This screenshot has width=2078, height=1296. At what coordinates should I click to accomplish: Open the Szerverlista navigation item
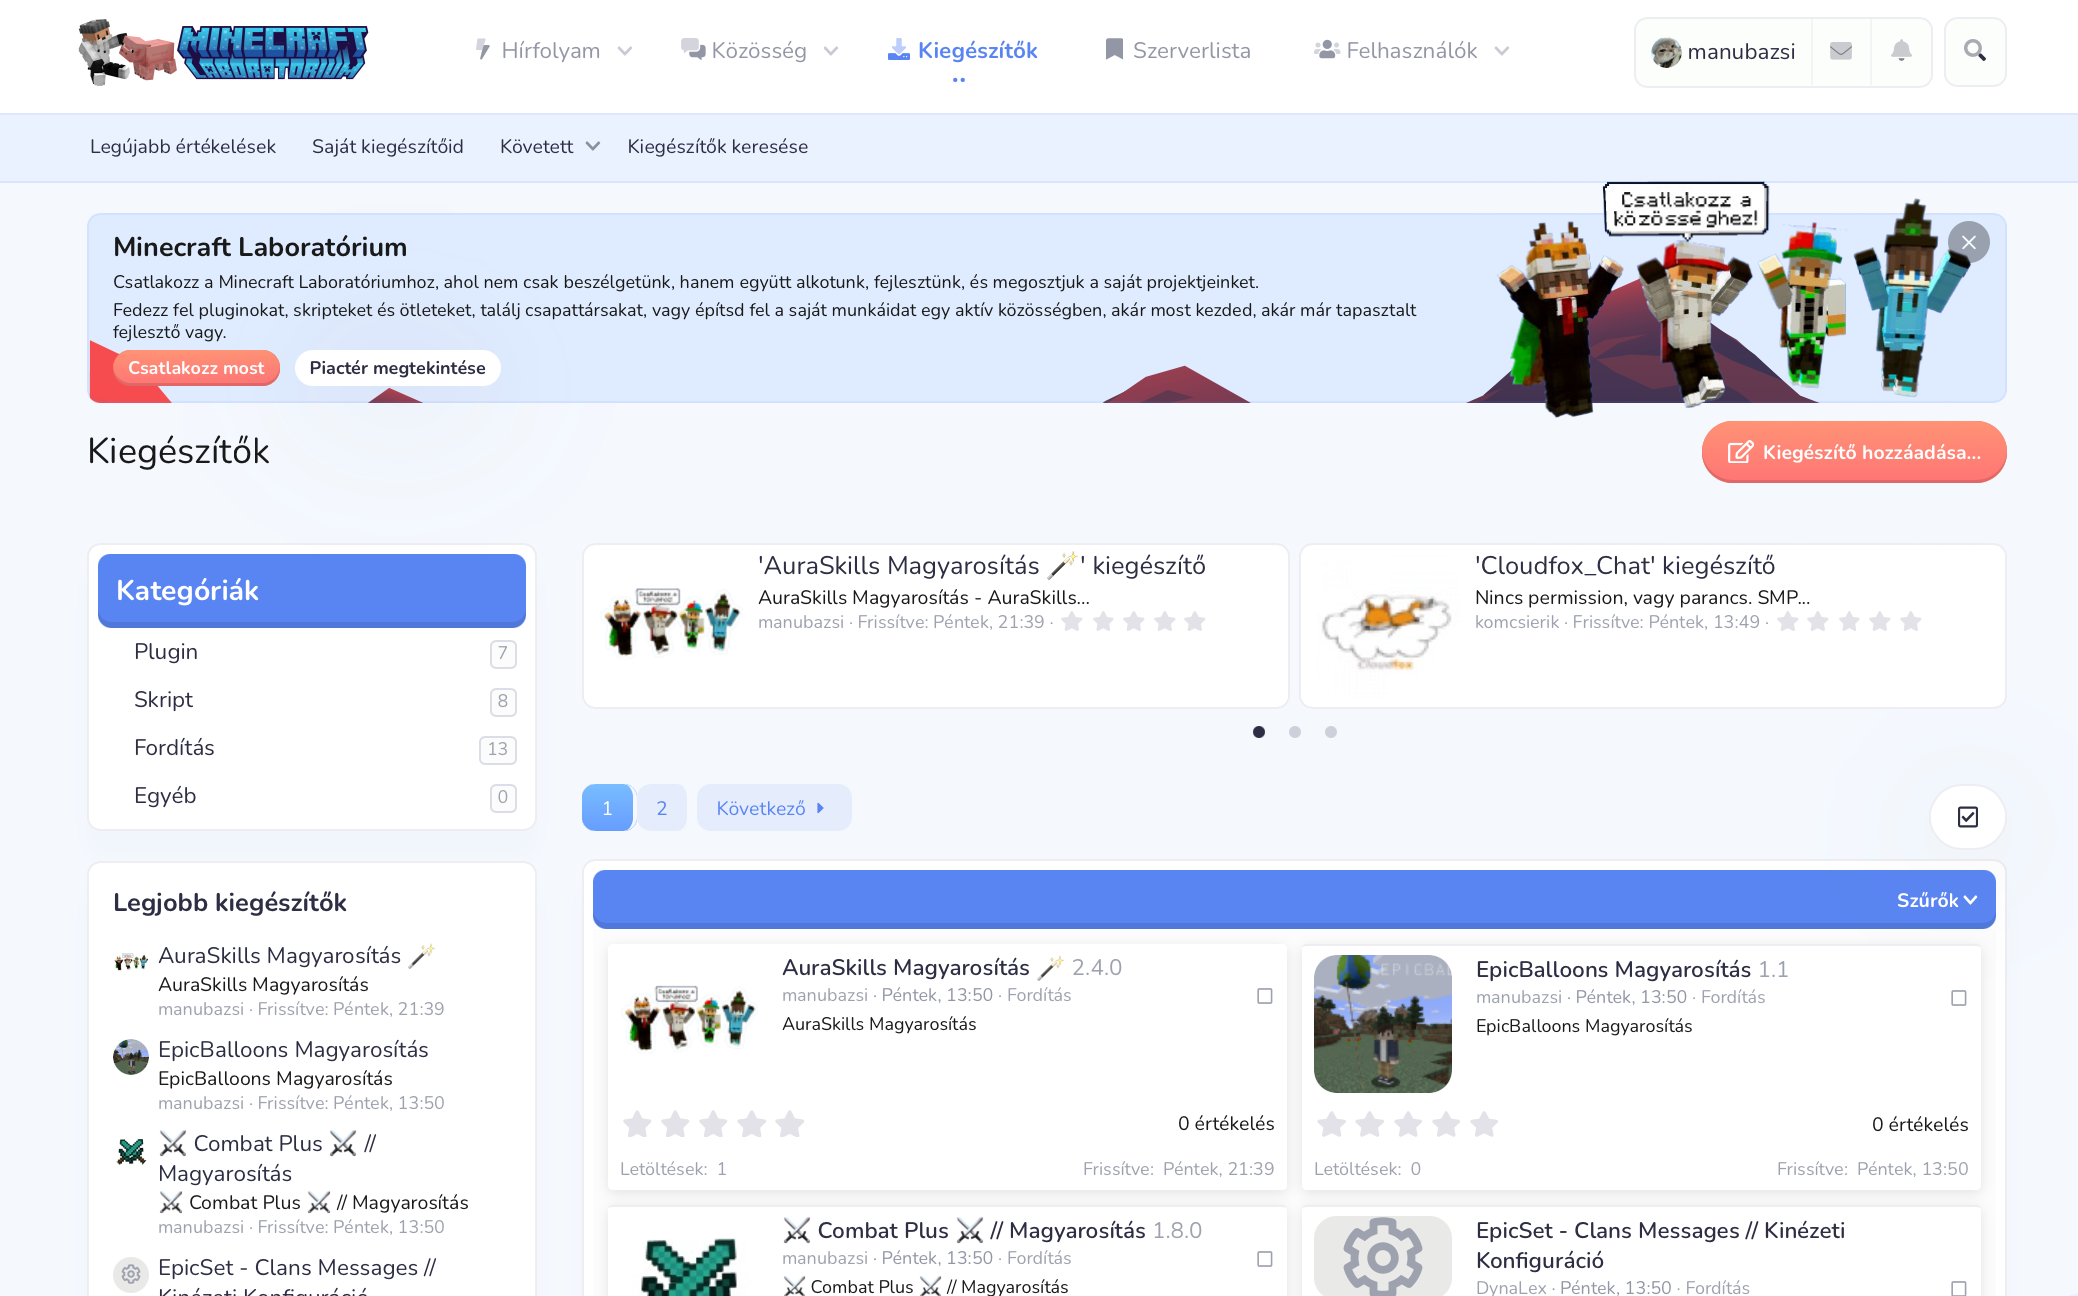click(1178, 51)
